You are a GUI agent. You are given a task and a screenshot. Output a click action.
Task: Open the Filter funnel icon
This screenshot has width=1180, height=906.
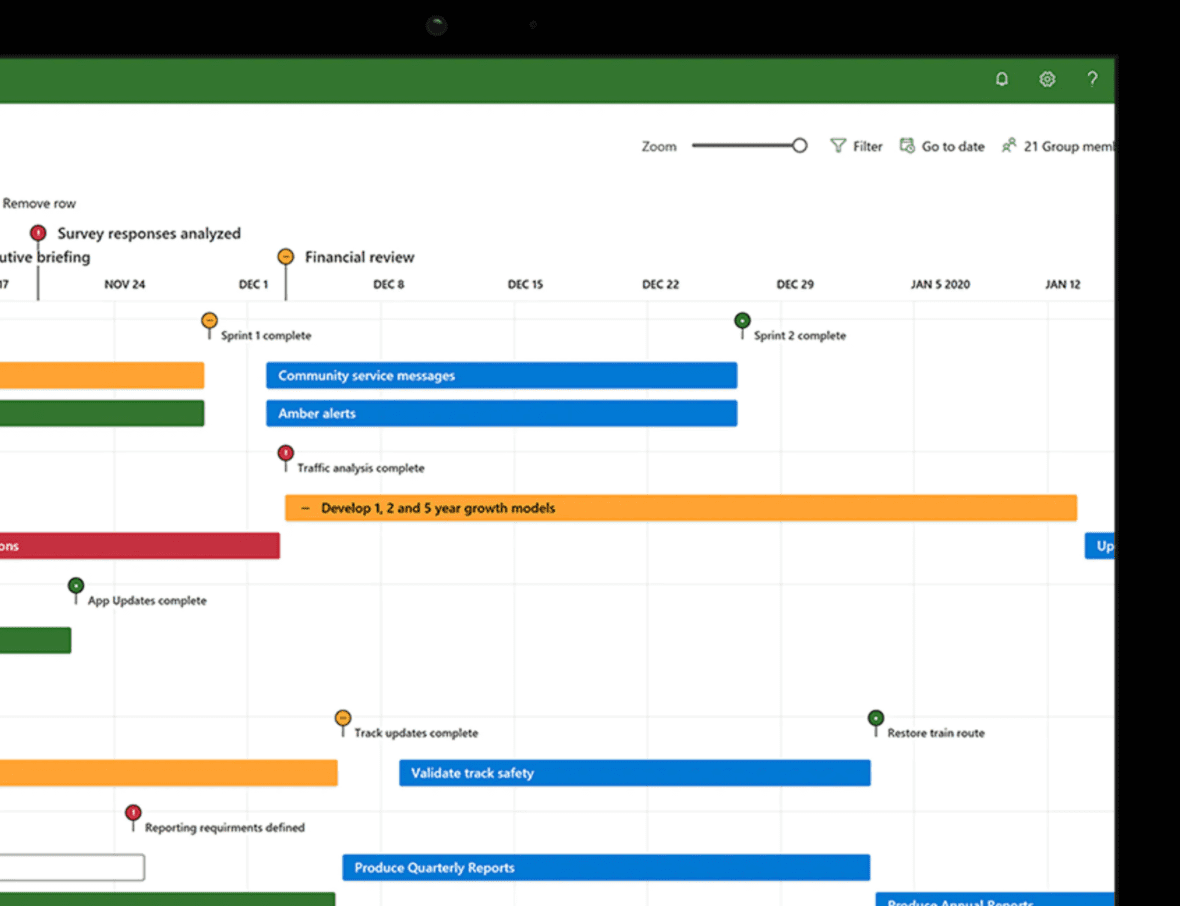837,145
